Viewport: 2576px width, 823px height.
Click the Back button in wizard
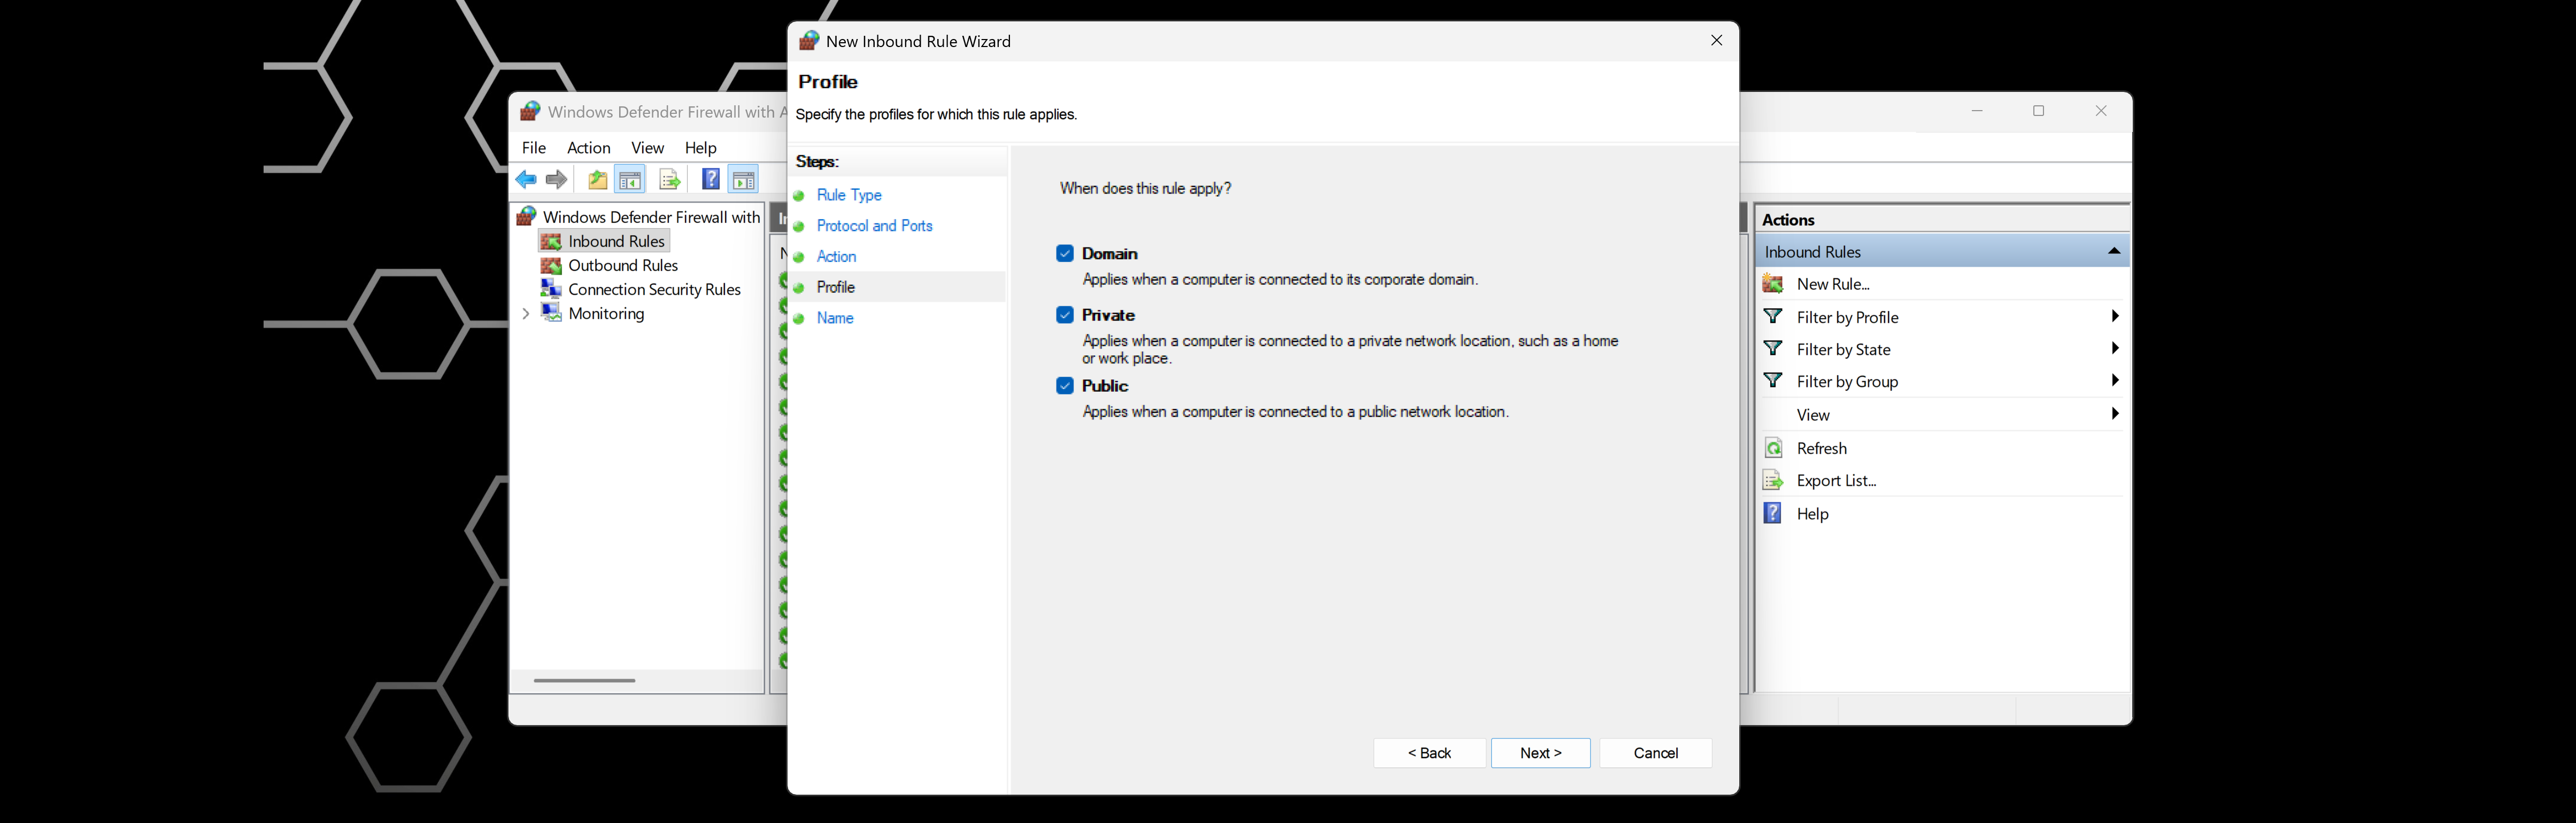[x=1429, y=753]
